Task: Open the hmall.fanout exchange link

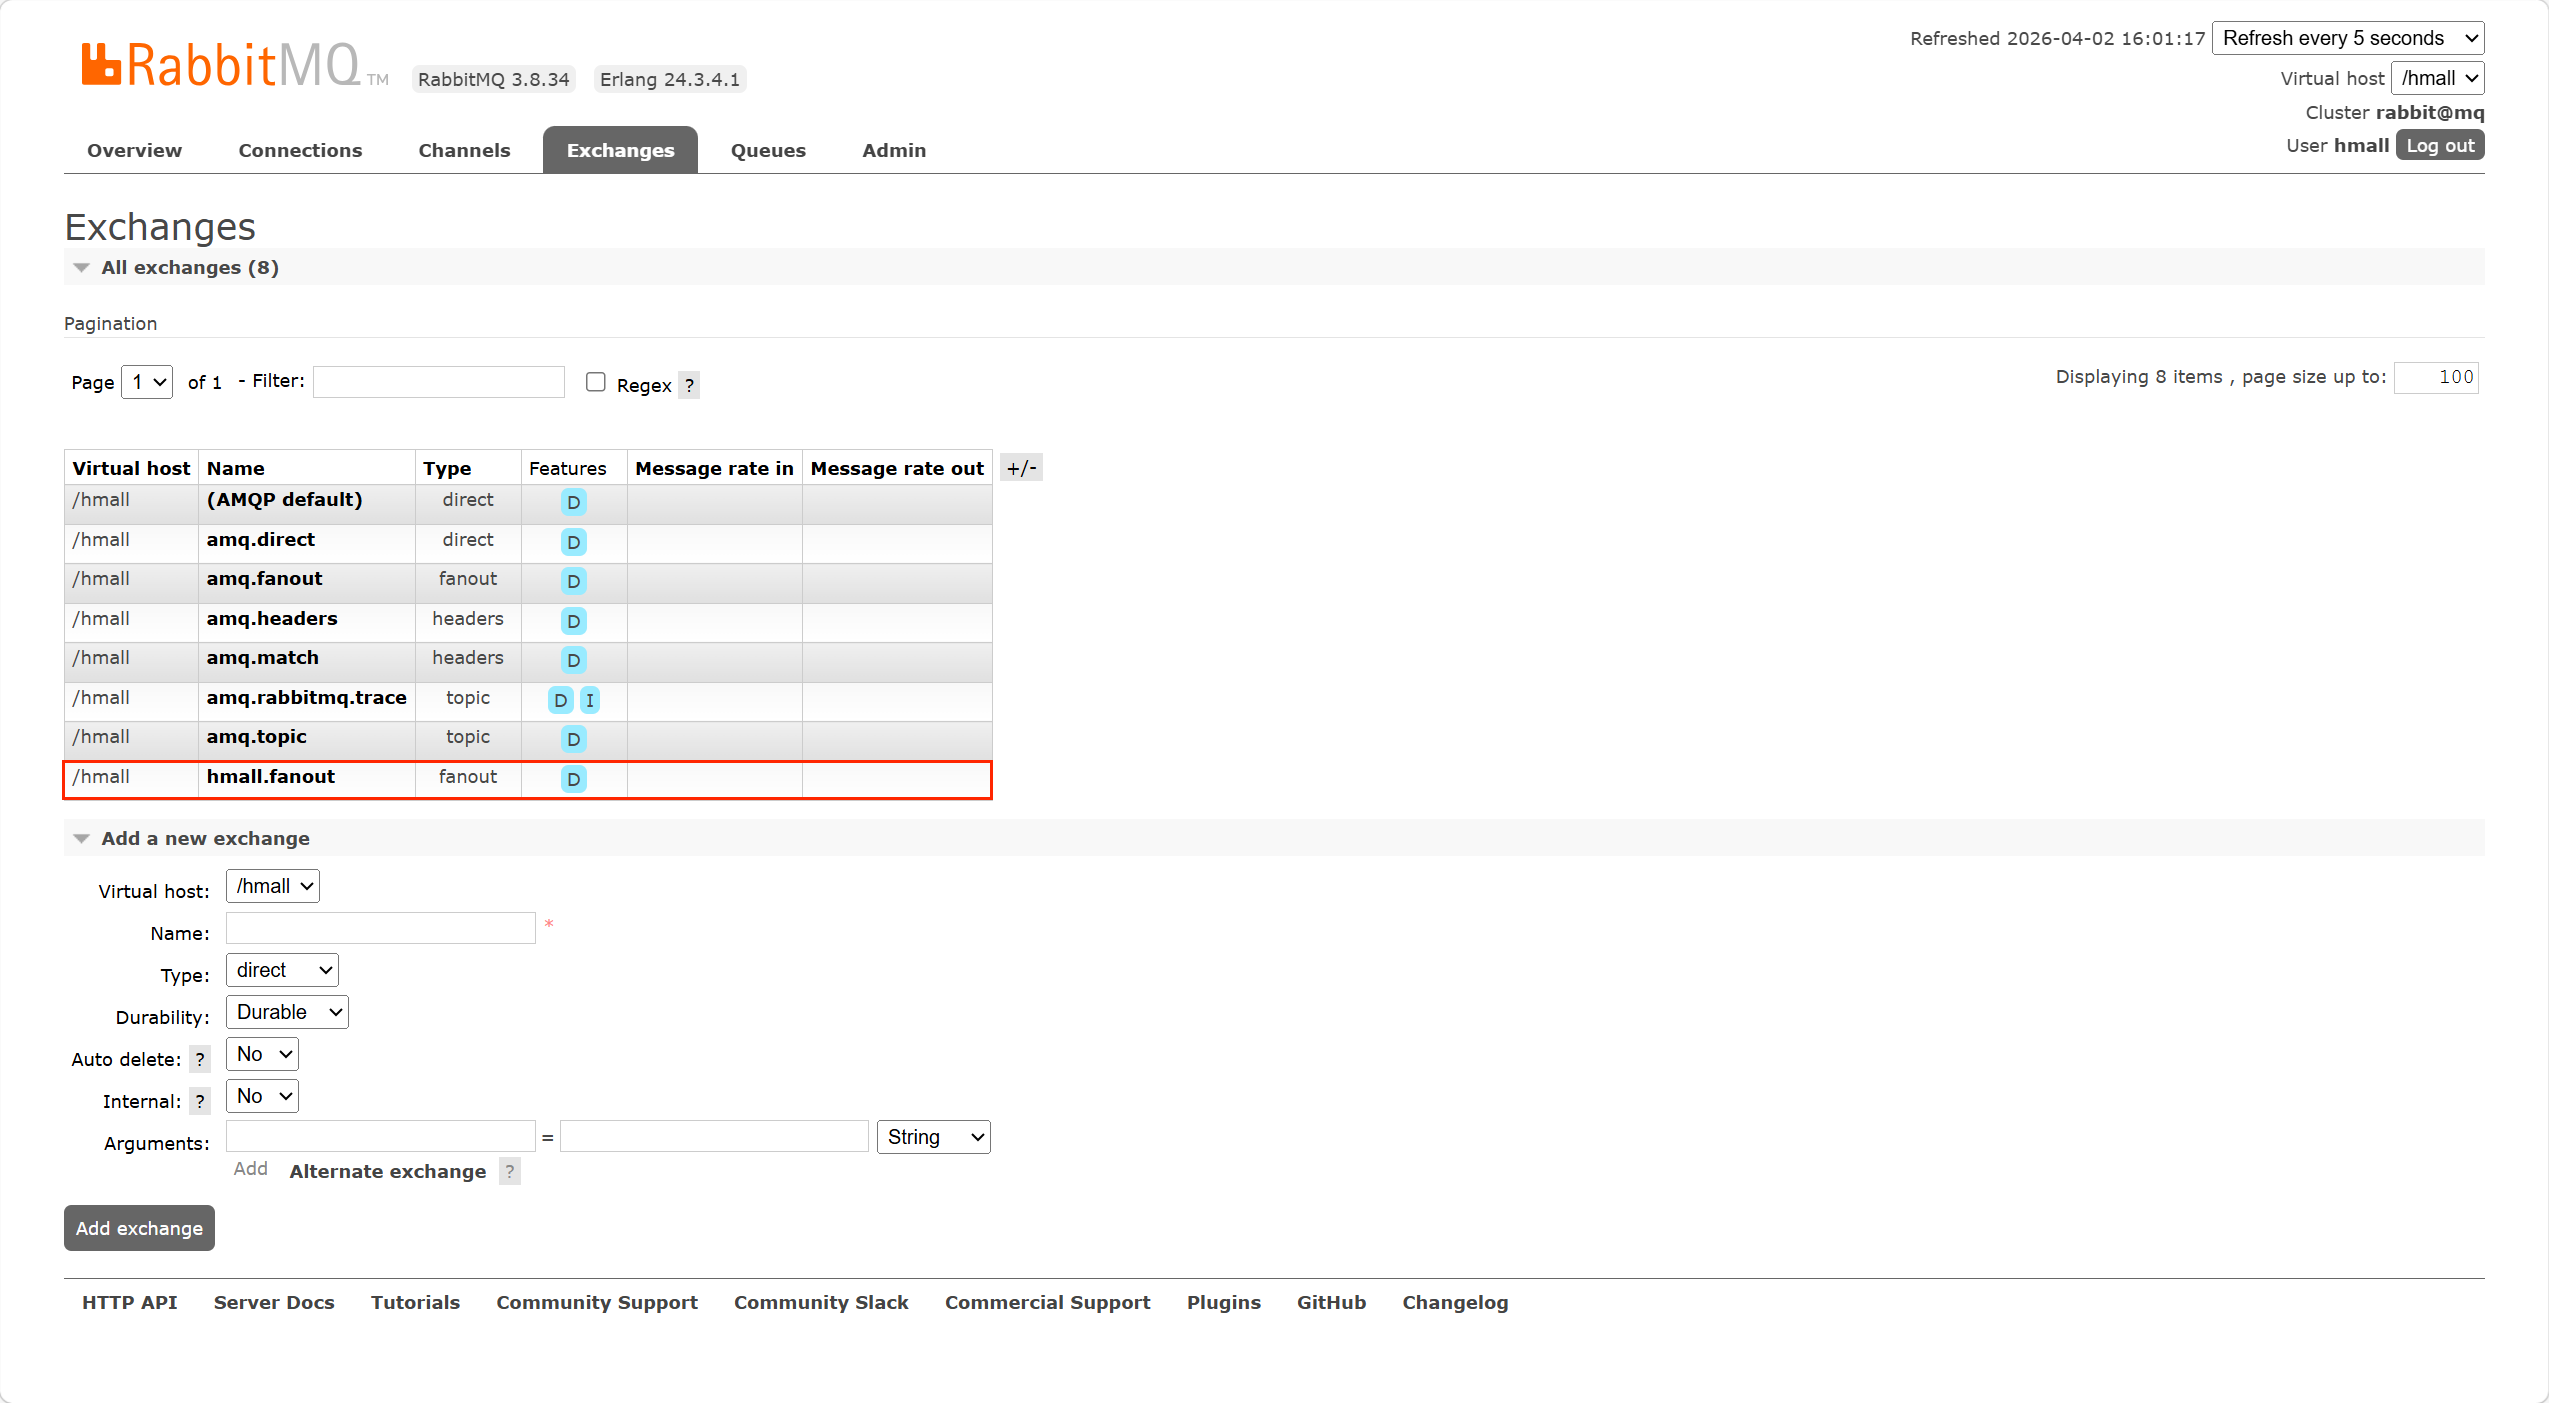Action: [x=270, y=777]
